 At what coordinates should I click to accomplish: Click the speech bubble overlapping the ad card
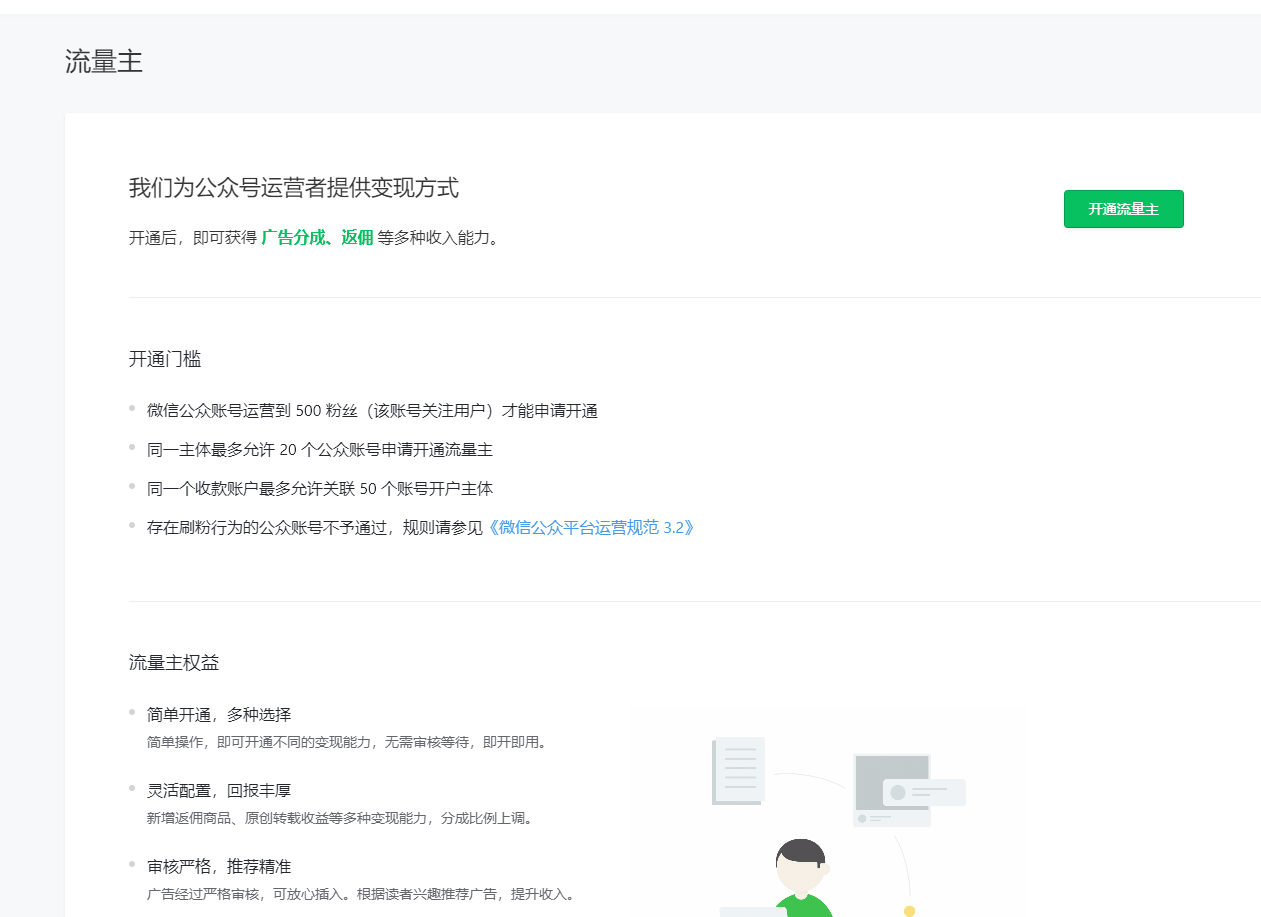[x=924, y=792]
